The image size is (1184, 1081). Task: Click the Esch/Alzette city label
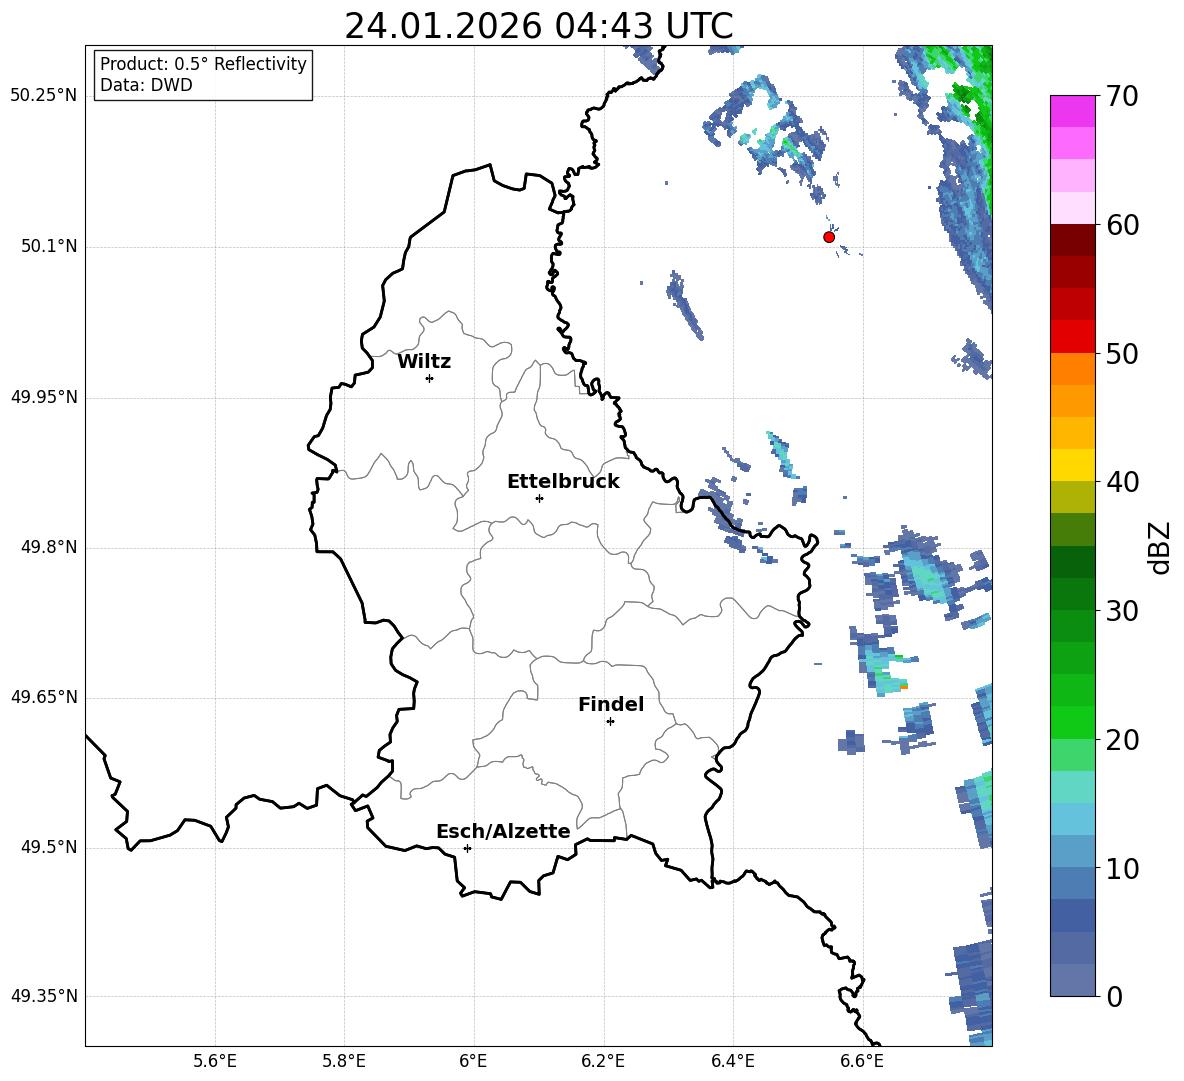(x=503, y=831)
